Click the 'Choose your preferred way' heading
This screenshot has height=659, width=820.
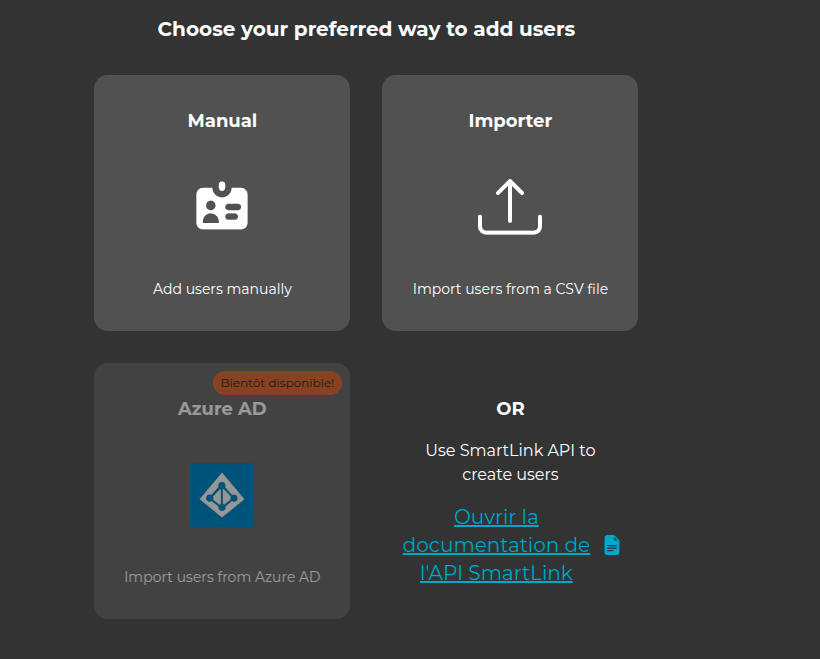pos(366,29)
